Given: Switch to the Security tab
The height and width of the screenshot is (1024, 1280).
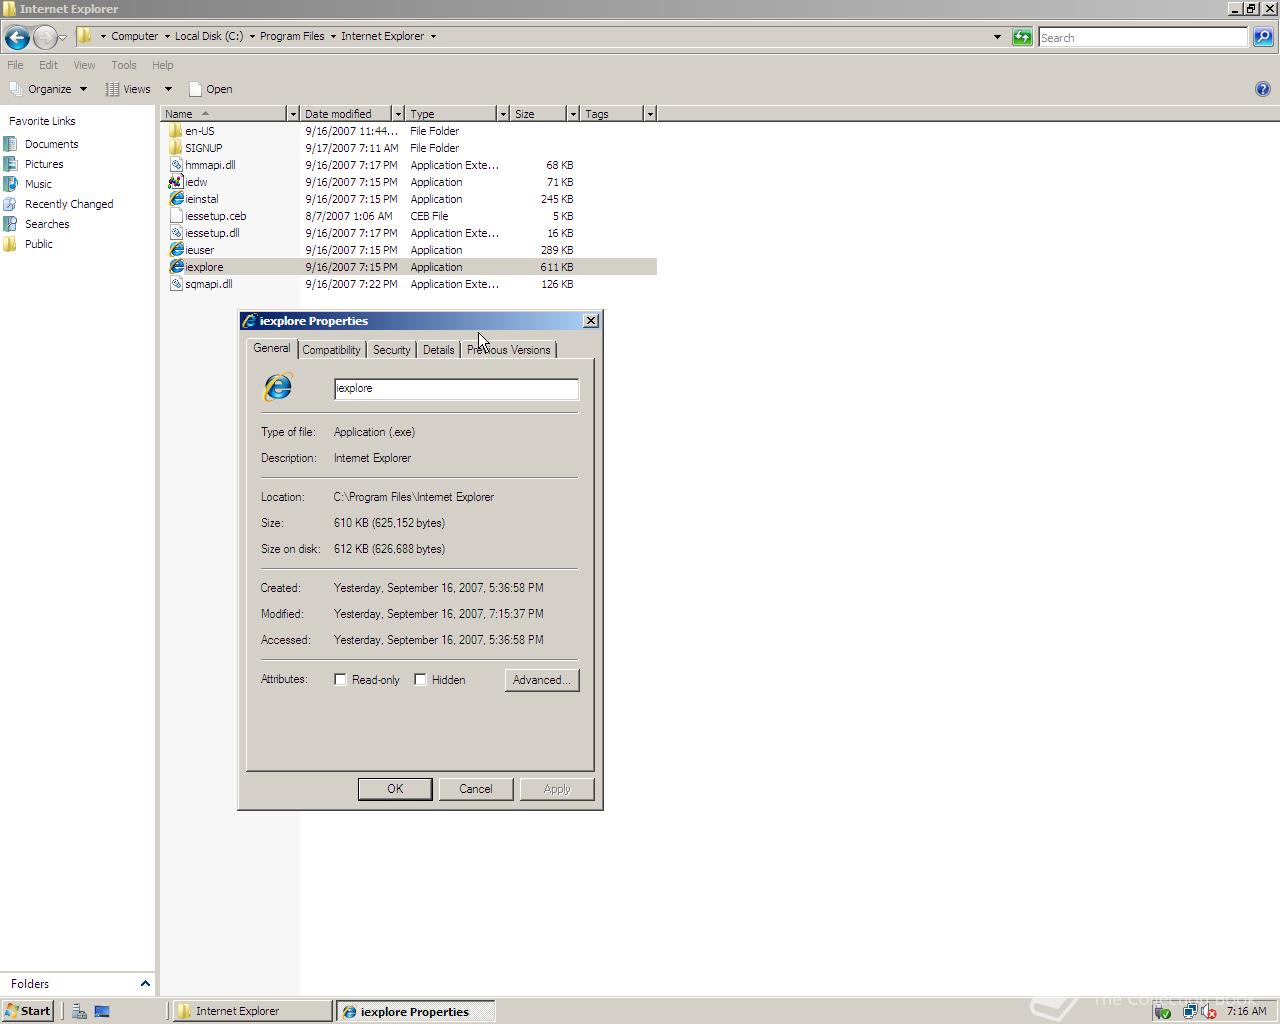Looking at the screenshot, I should (391, 350).
